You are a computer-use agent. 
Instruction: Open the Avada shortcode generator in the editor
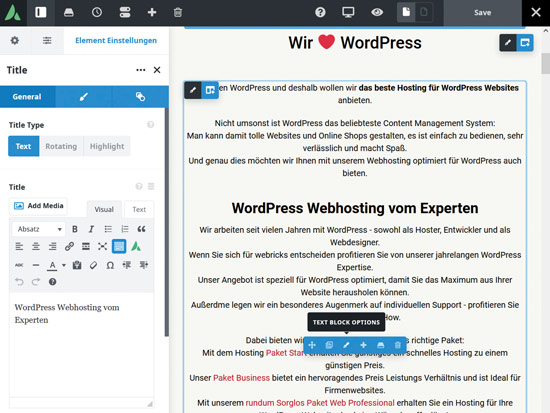[136, 246]
